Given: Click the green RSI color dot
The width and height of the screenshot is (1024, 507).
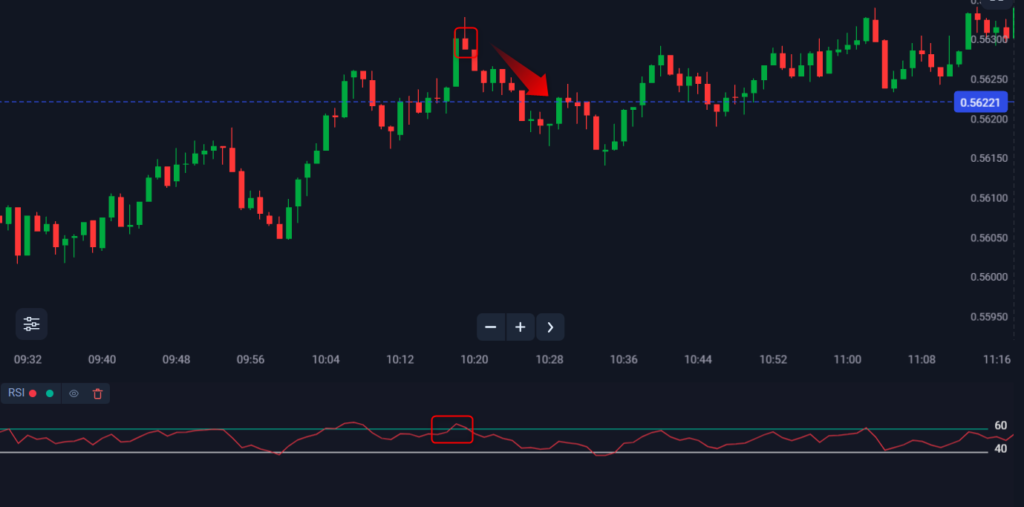Looking at the screenshot, I should point(50,393).
